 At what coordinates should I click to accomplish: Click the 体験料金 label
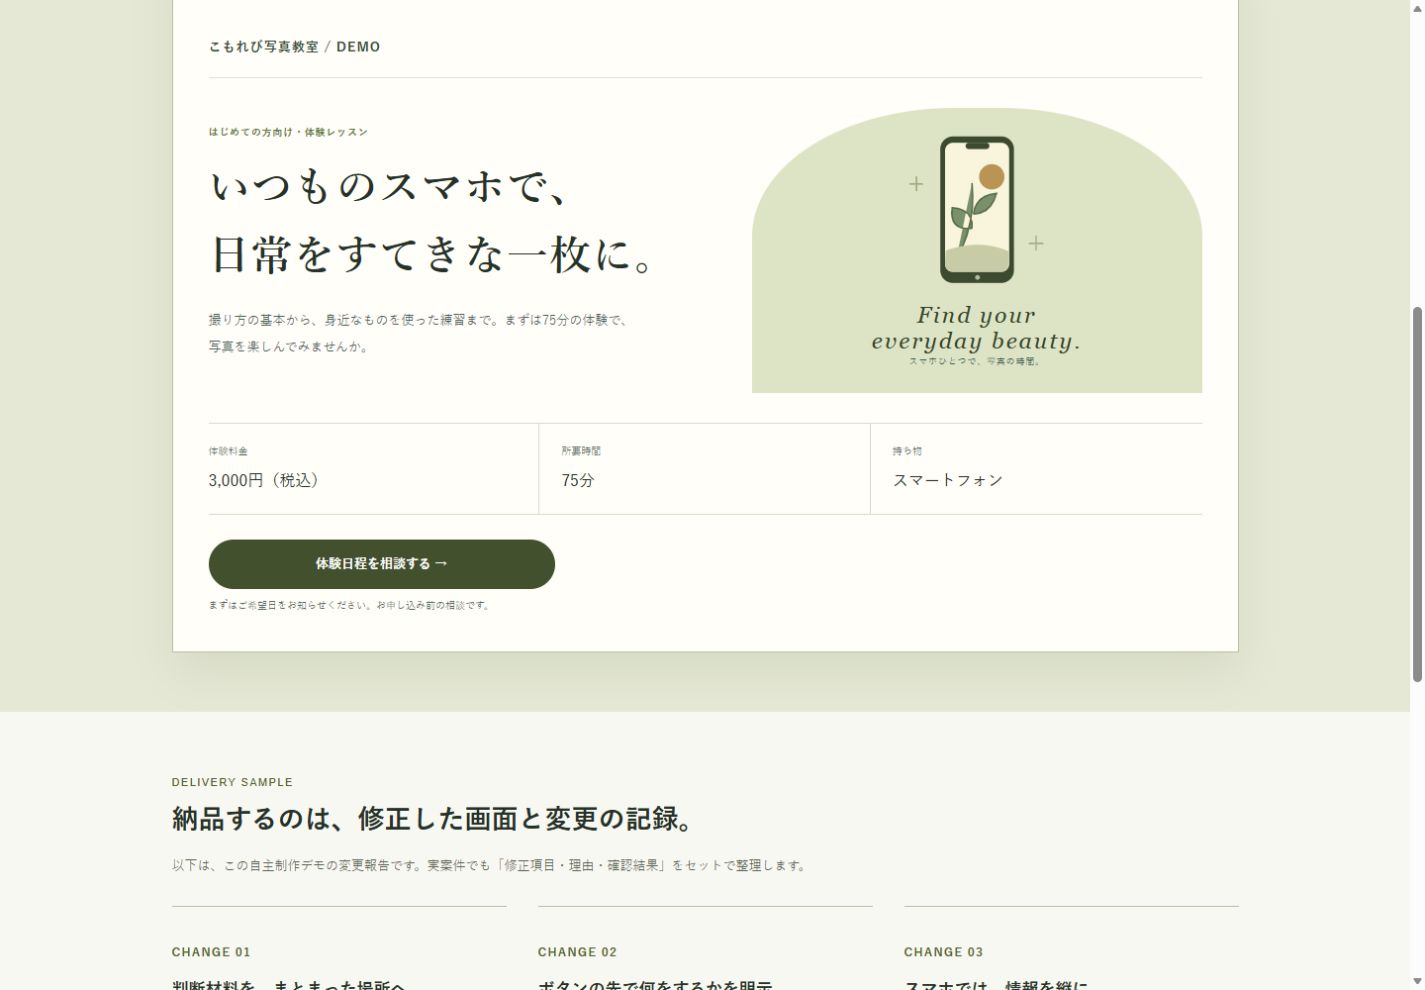(x=228, y=451)
